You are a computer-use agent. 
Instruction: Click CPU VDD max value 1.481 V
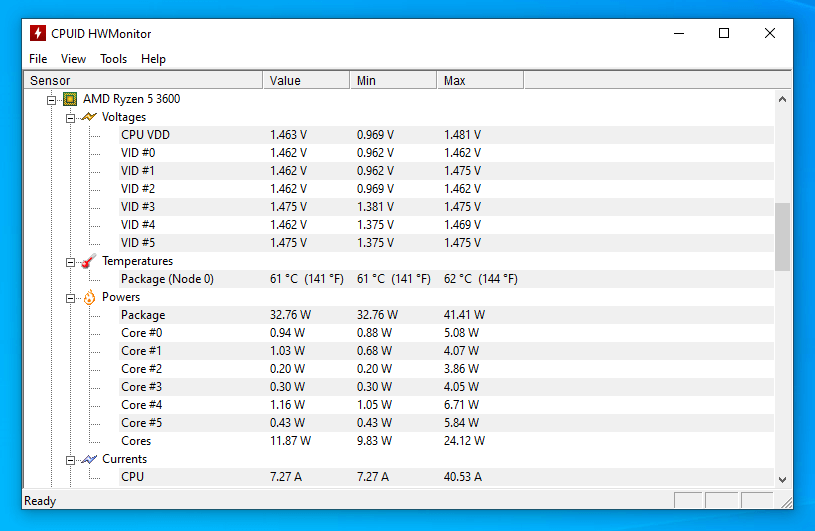[463, 135]
